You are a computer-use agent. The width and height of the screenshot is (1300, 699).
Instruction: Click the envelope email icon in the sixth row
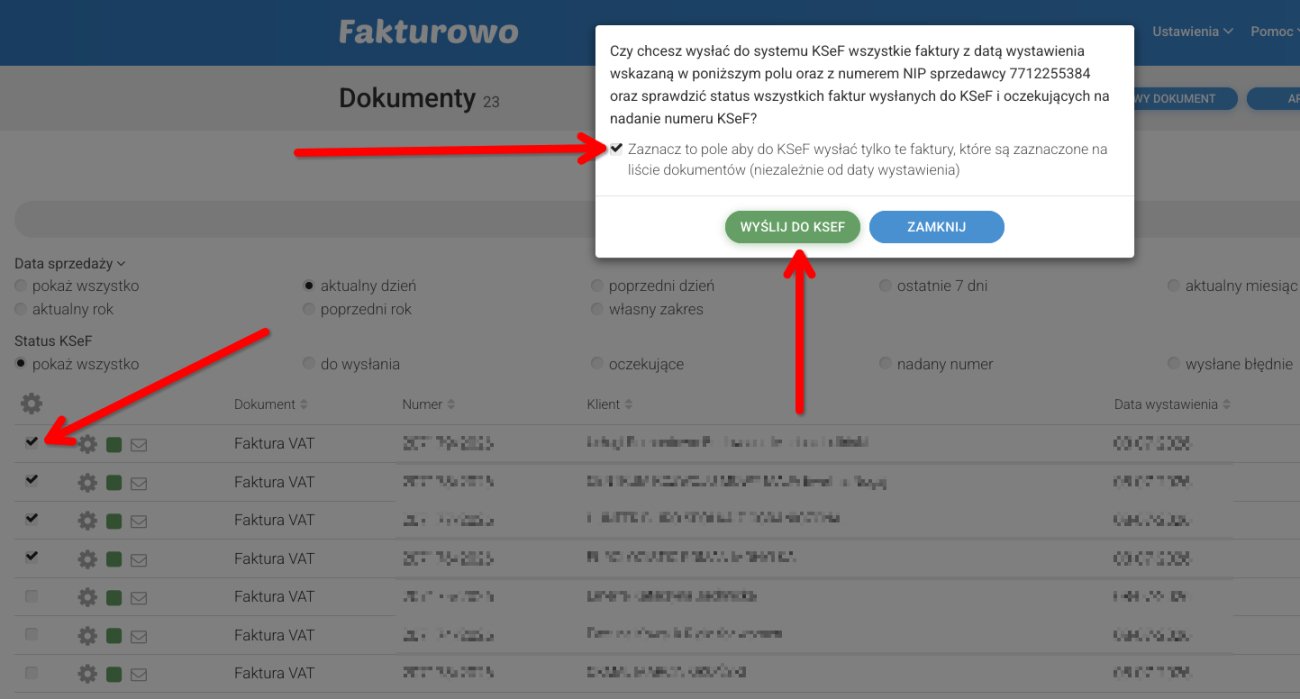coord(139,636)
